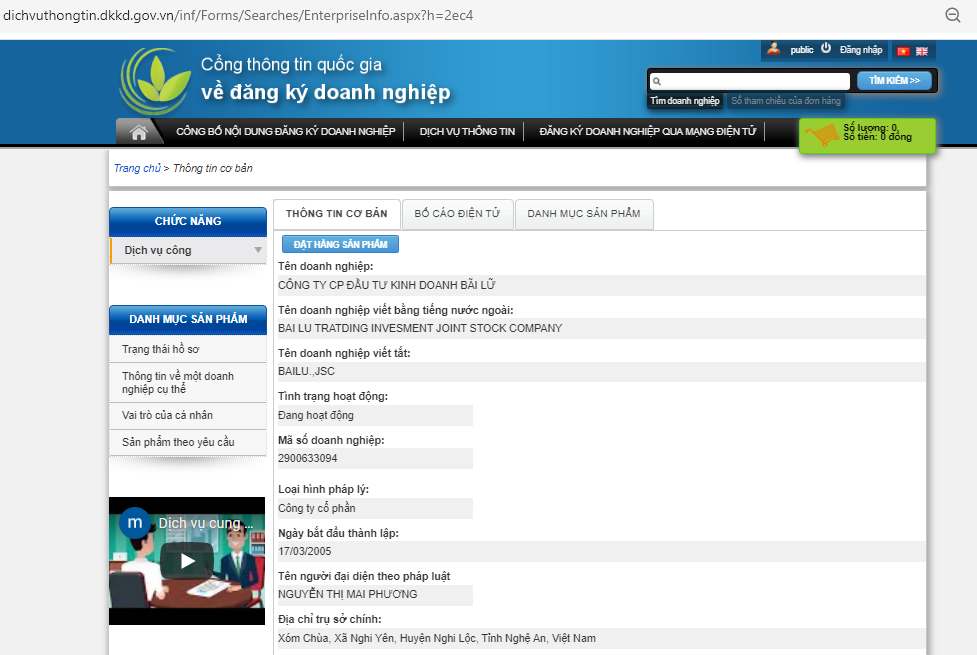Viewport: 977px width, 655px height.
Task: Click the home icon in navigation bar
Action: (x=139, y=132)
